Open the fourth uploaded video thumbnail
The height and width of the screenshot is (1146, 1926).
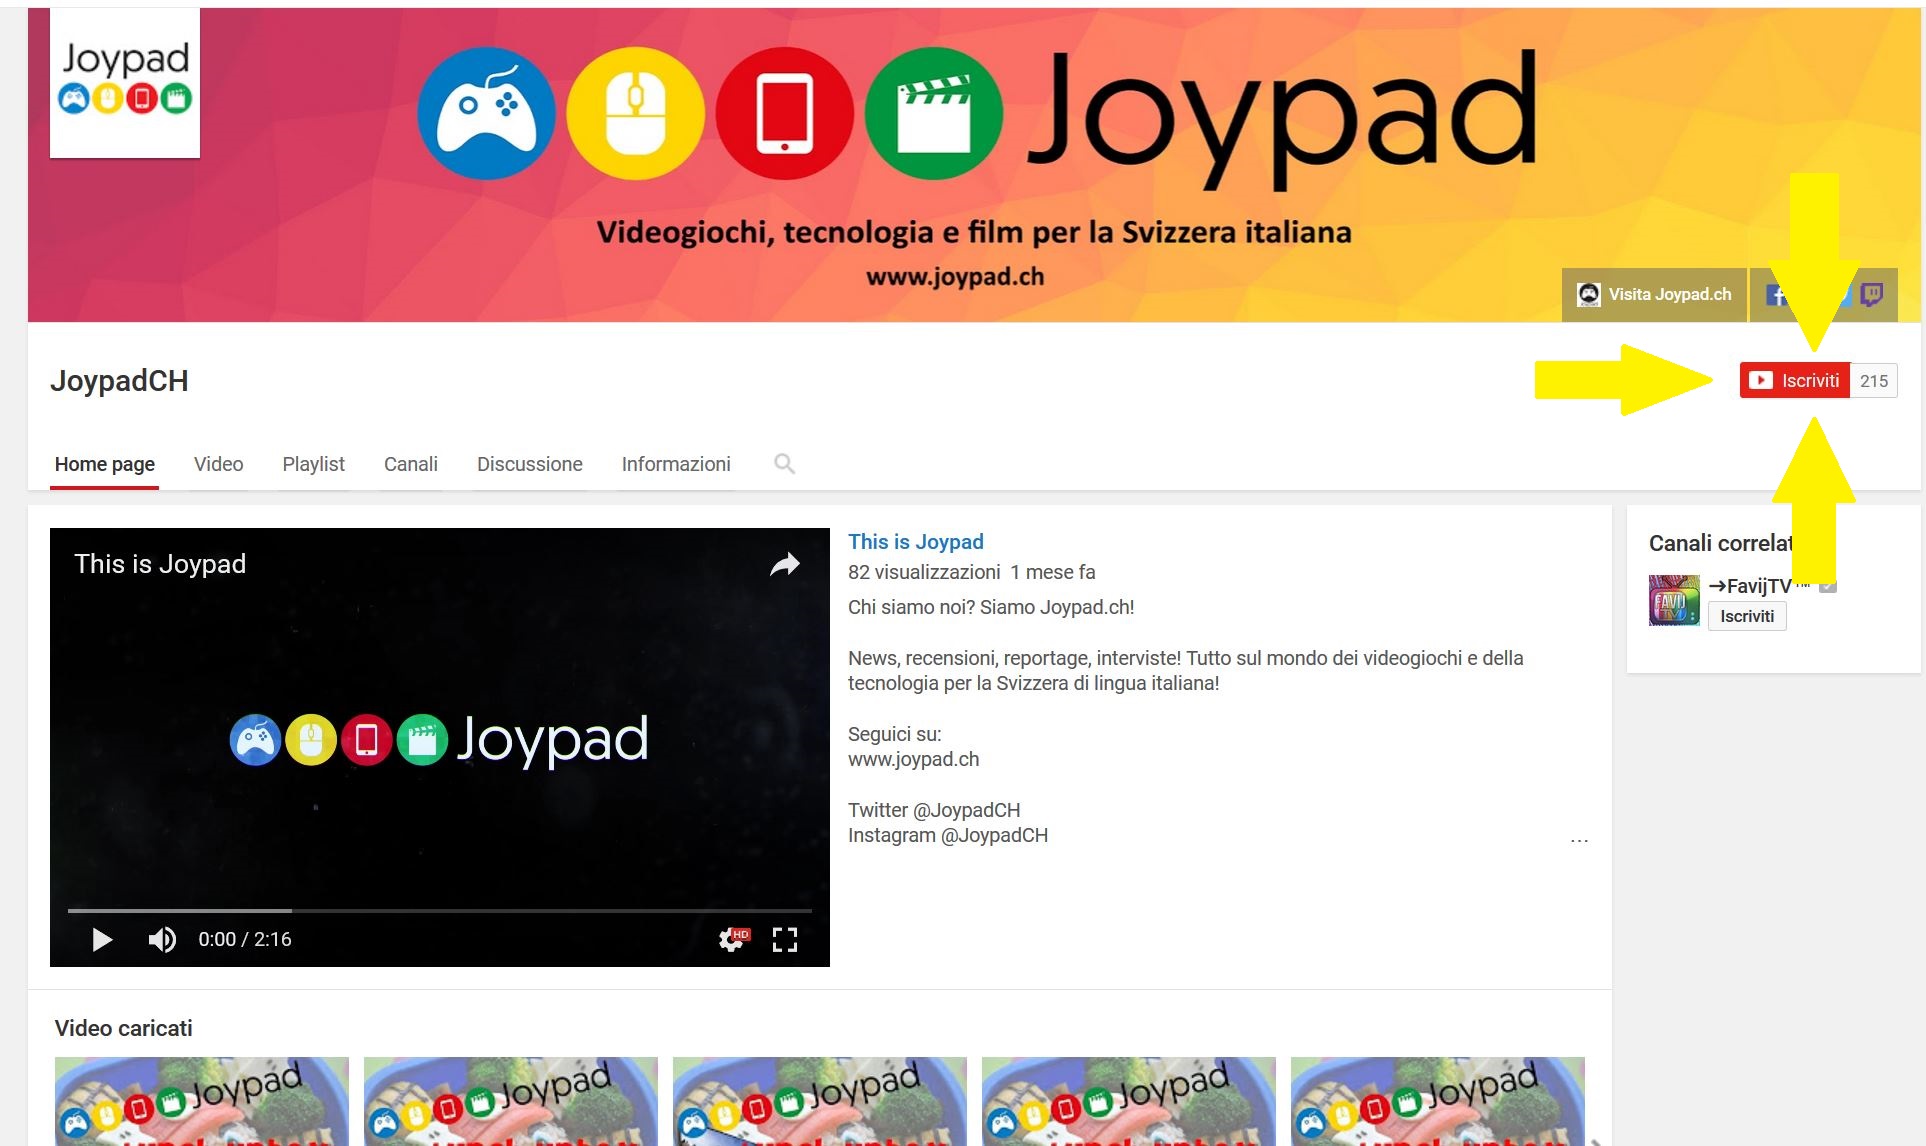(x=1129, y=1101)
